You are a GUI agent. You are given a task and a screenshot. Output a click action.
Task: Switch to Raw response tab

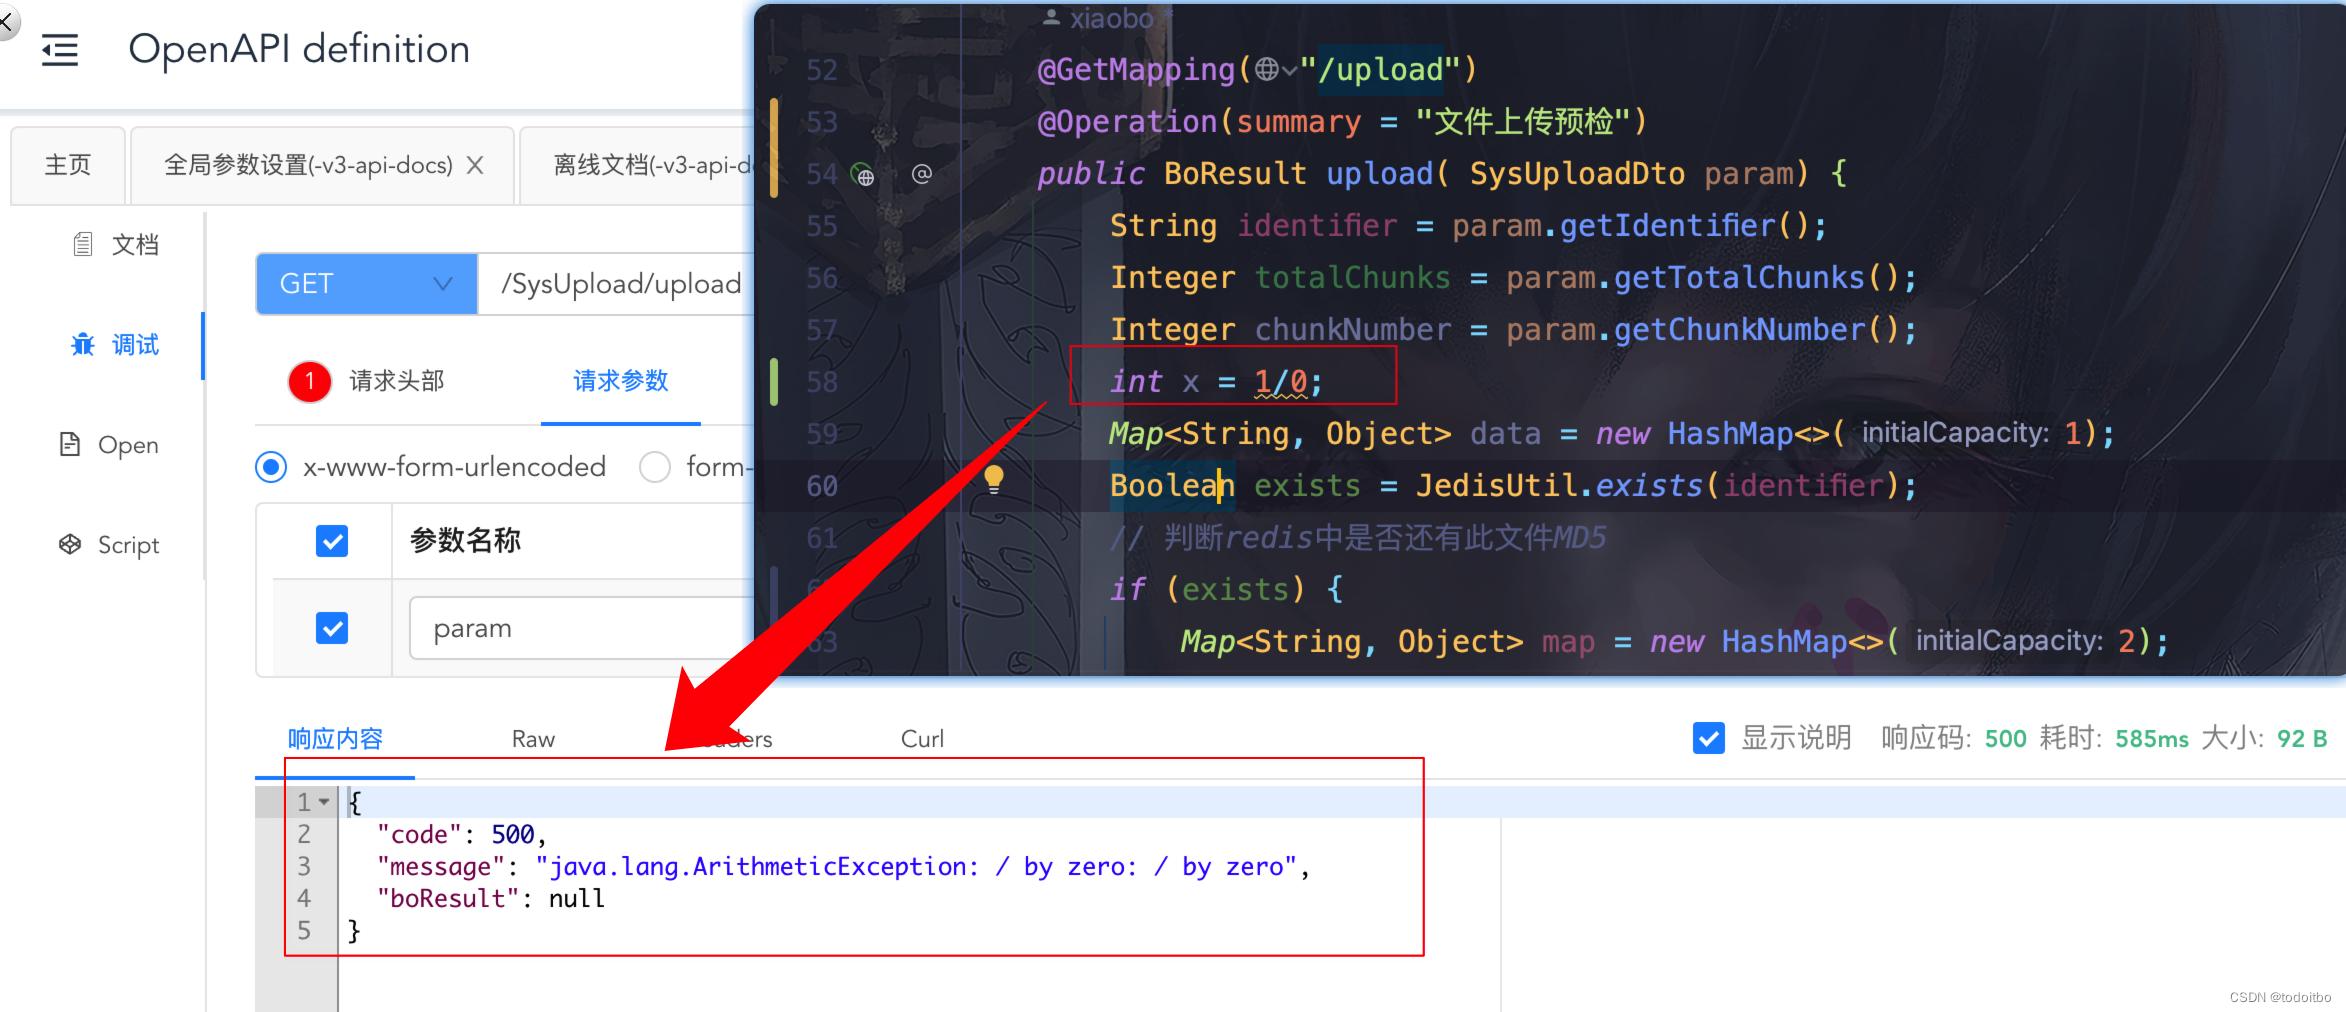pyautogui.click(x=533, y=739)
